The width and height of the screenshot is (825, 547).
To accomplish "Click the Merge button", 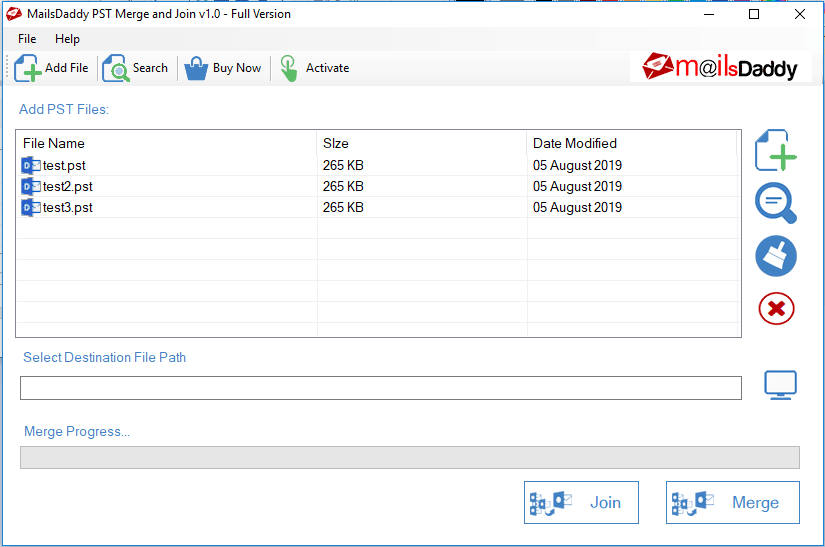I will point(732,502).
